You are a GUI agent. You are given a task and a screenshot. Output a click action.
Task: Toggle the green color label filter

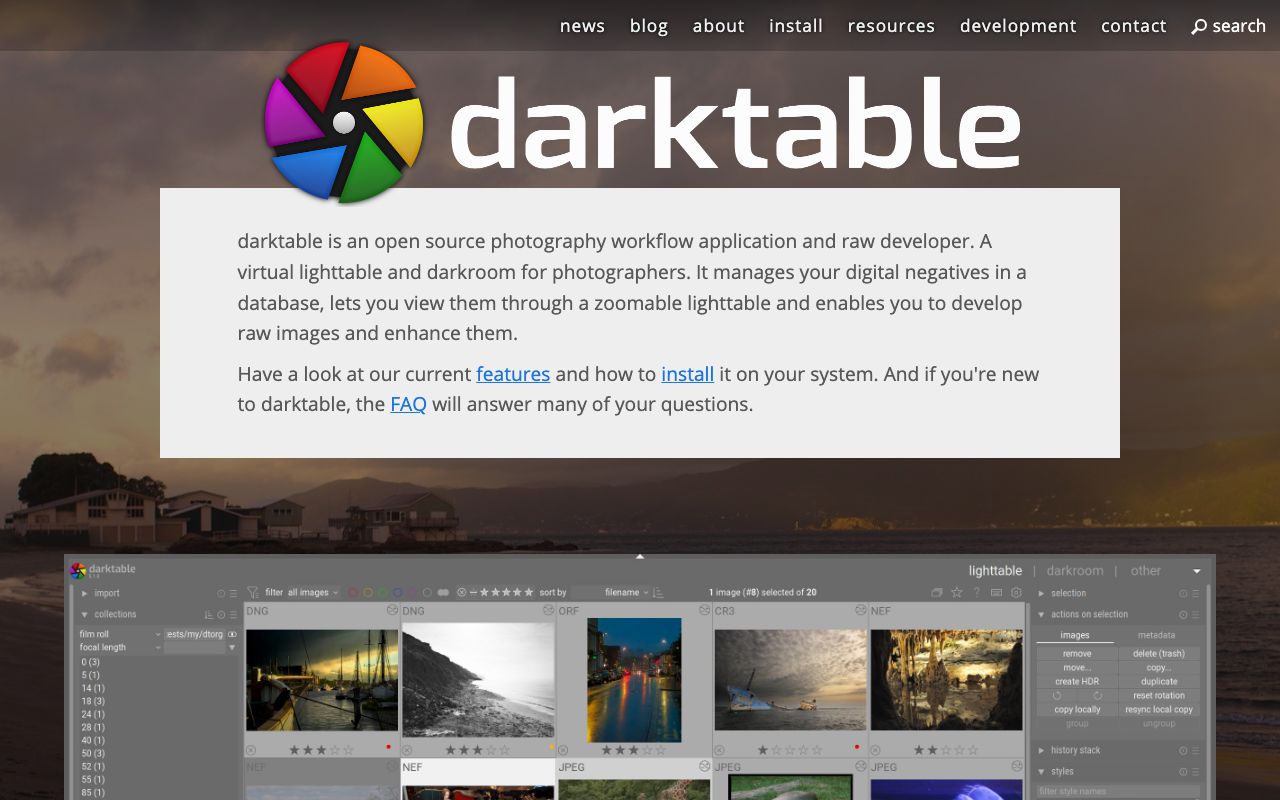(382, 593)
